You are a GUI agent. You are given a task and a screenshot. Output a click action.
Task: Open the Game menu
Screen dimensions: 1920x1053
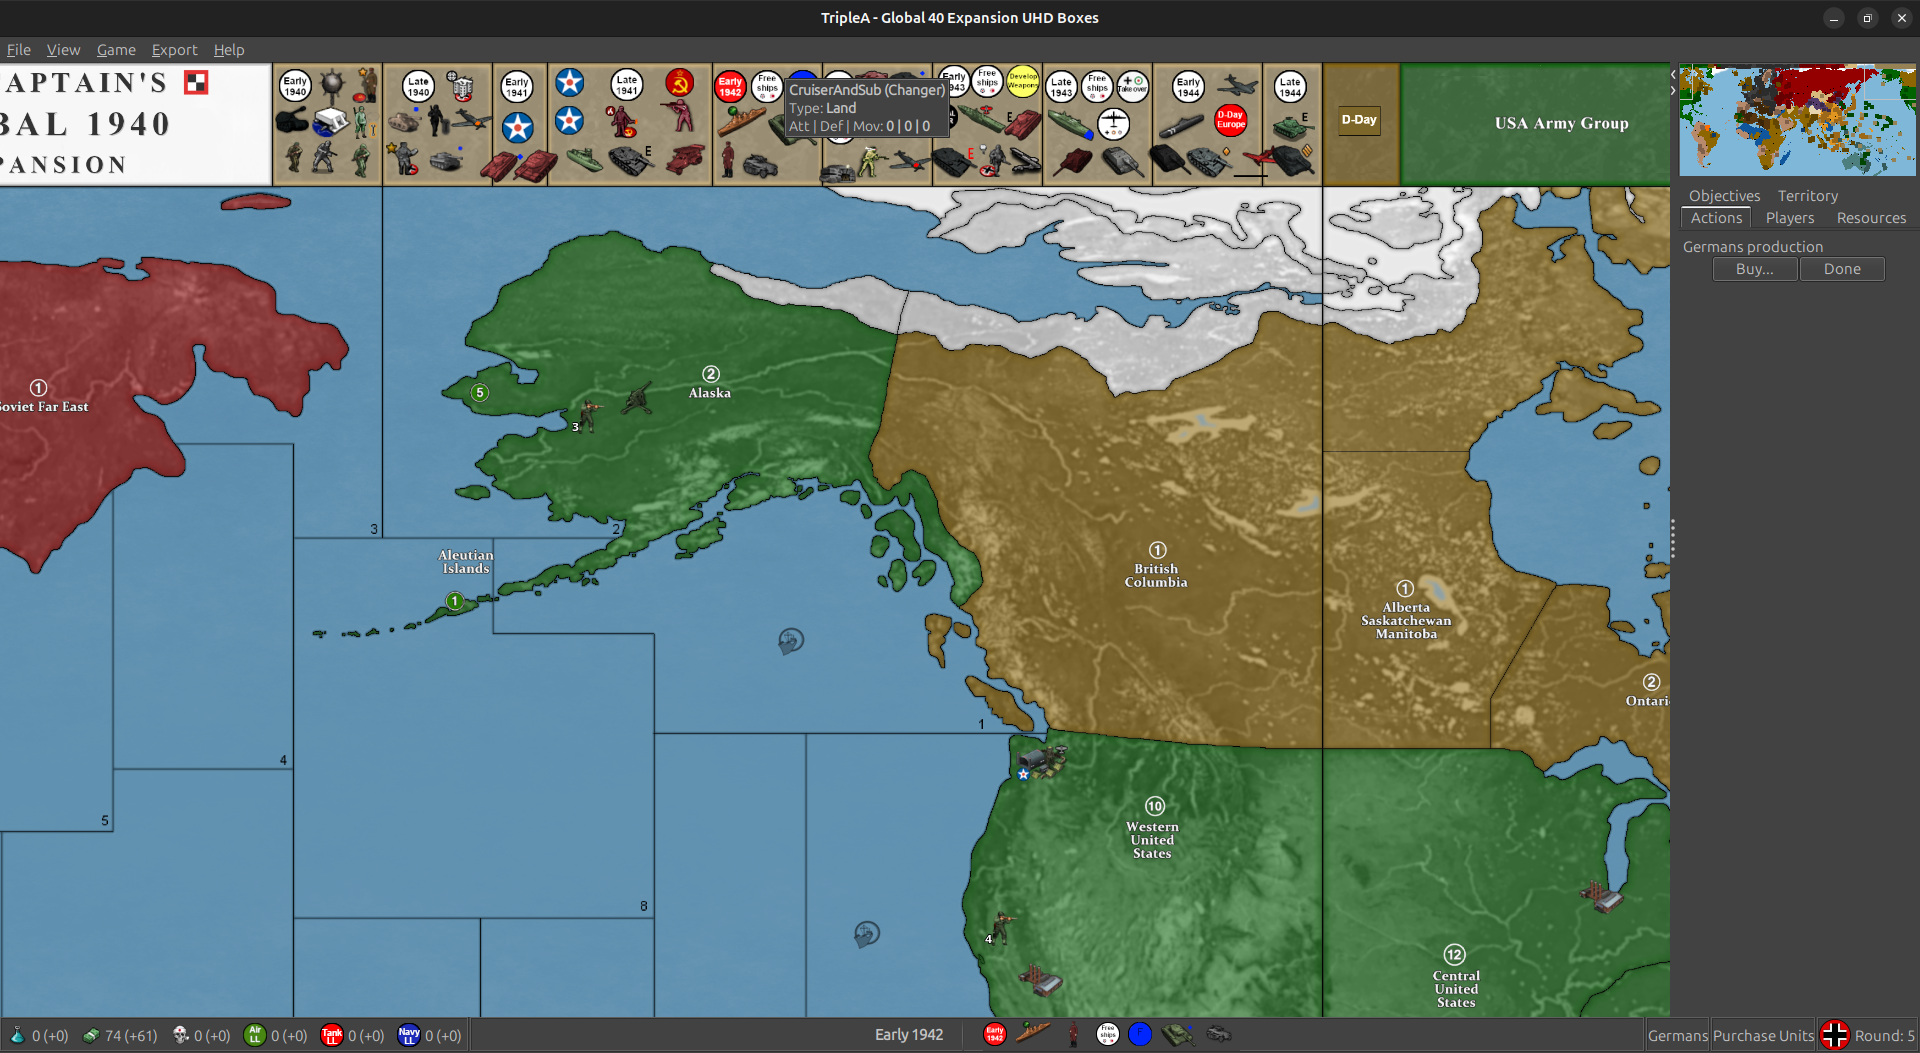(x=116, y=50)
